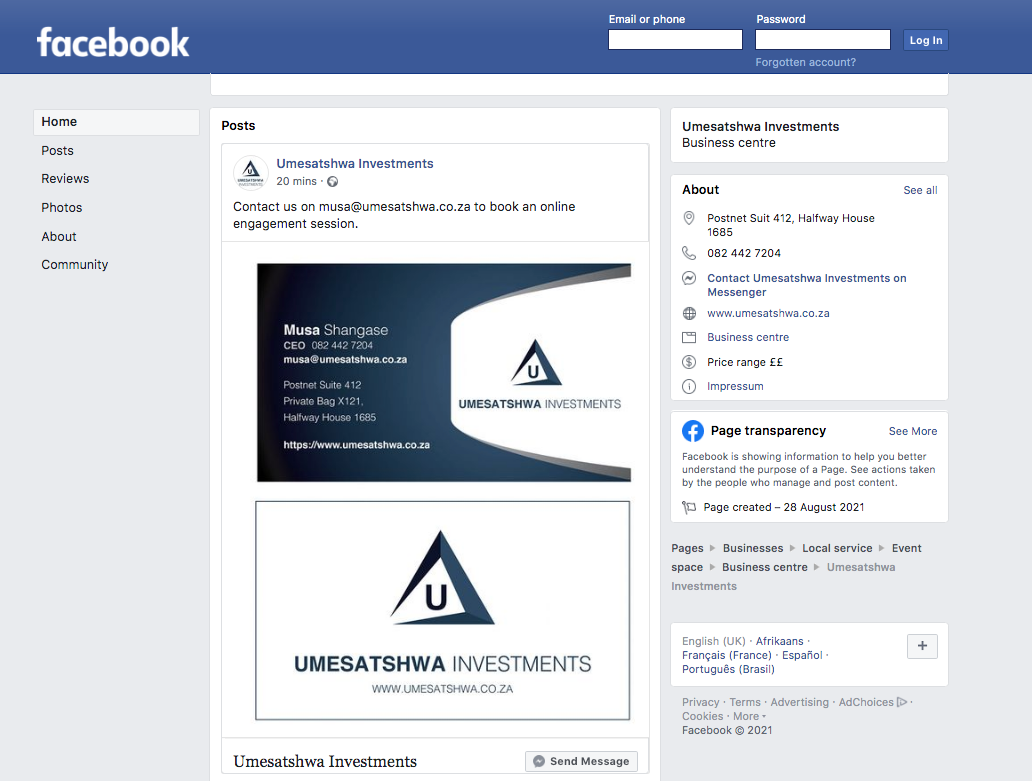Viewport: 1032px width, 781px height.
Task: Open the www.umesatshwa.co.za website link
Action: pos(768,313)
